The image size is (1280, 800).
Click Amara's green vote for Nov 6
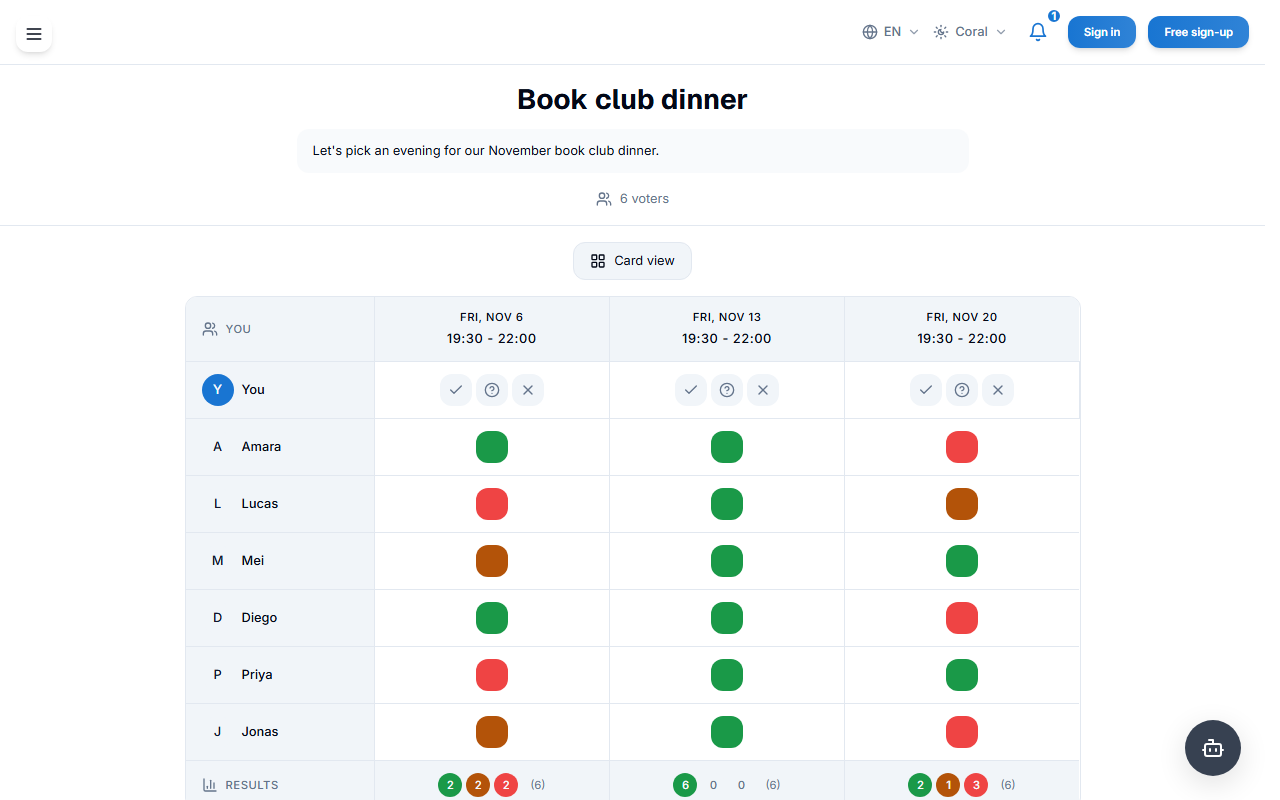tap(492, 447)
